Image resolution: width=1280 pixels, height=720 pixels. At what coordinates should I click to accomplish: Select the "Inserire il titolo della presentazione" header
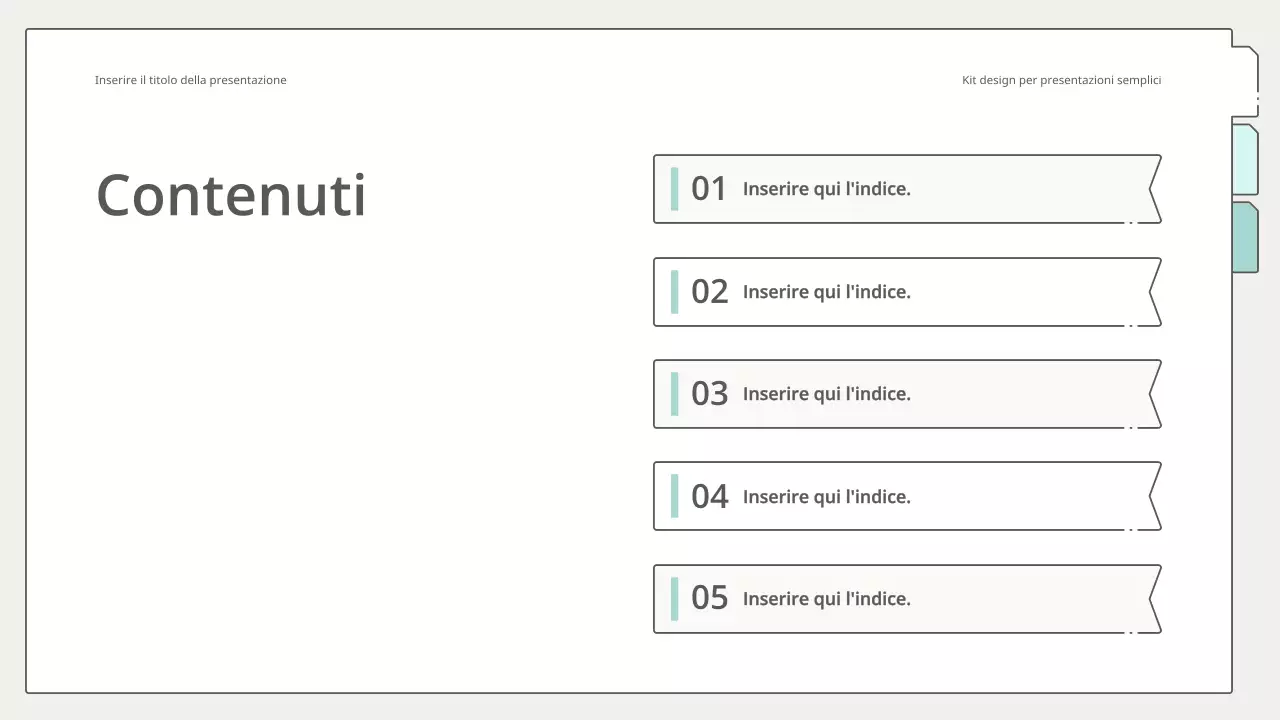(x=190, y=80)
